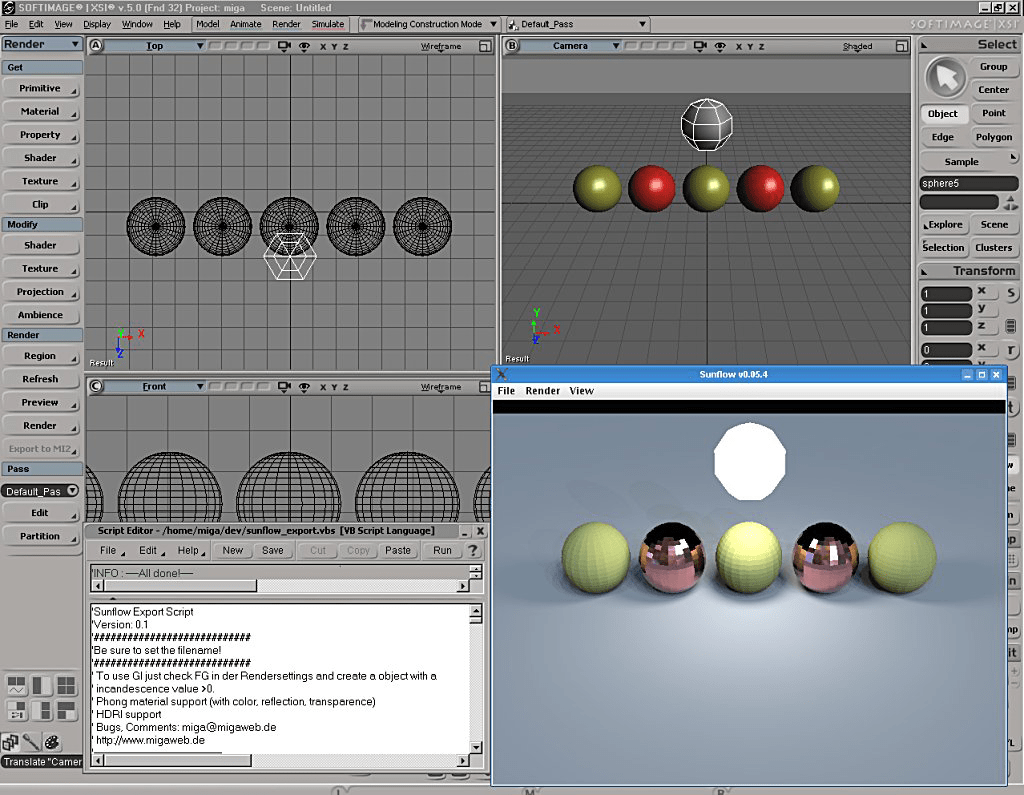
Task: Click Paste in the Script Editor
Action: point(398,551)
